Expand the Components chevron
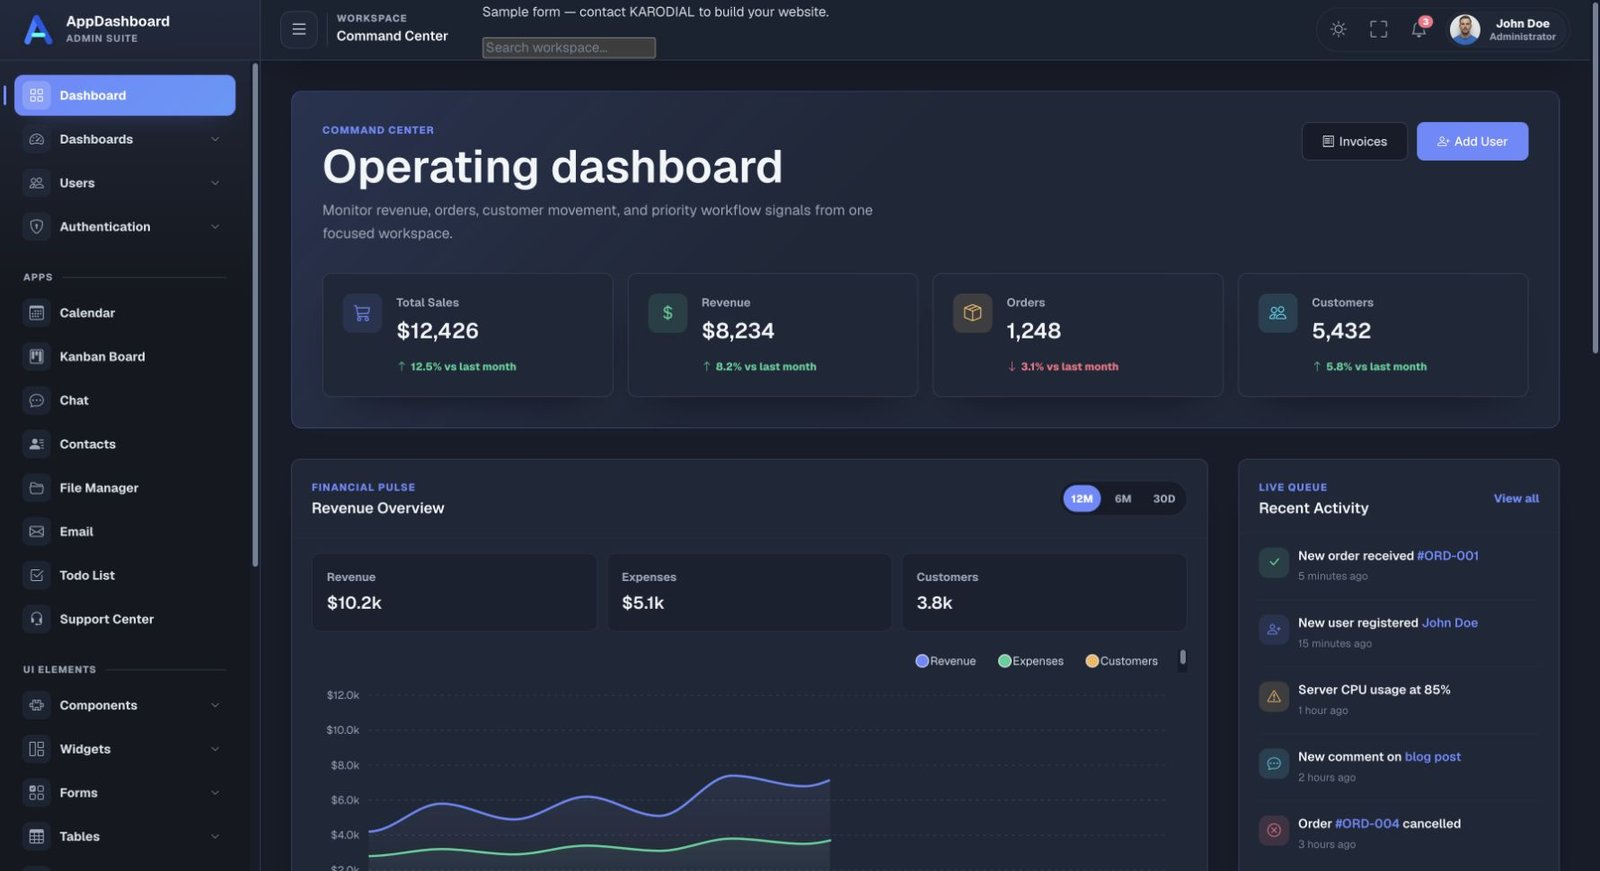 [215, 705]
